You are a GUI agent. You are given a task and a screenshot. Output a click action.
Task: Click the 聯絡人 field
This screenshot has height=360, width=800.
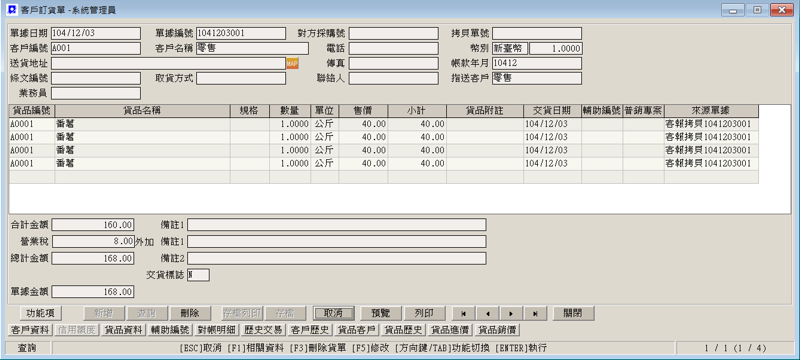393,79
